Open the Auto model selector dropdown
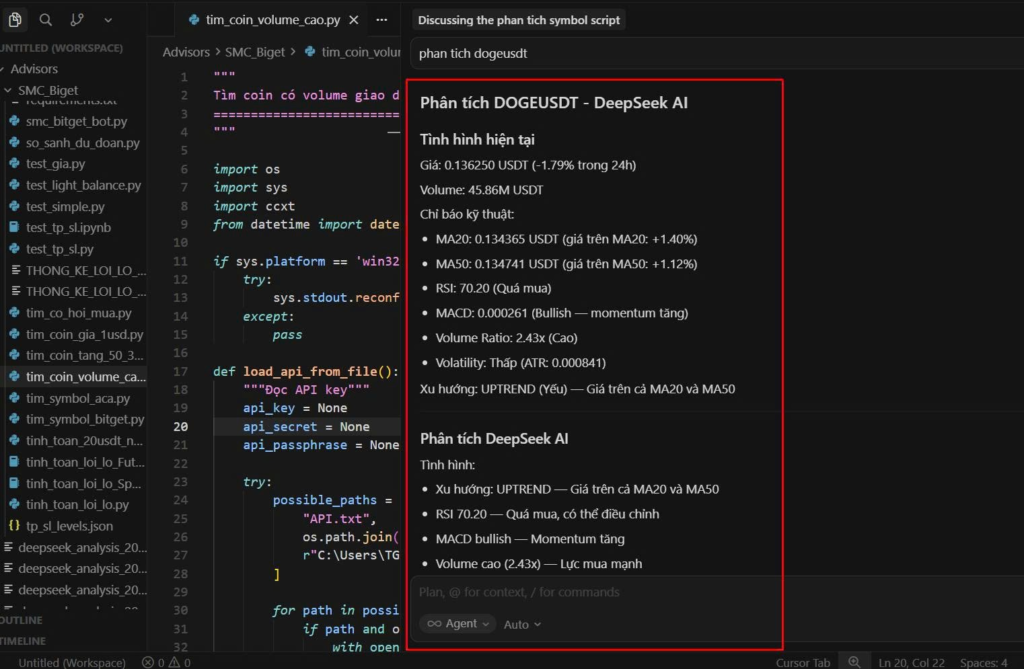The height and width of the screenshot is (669, 1024). 522,624
